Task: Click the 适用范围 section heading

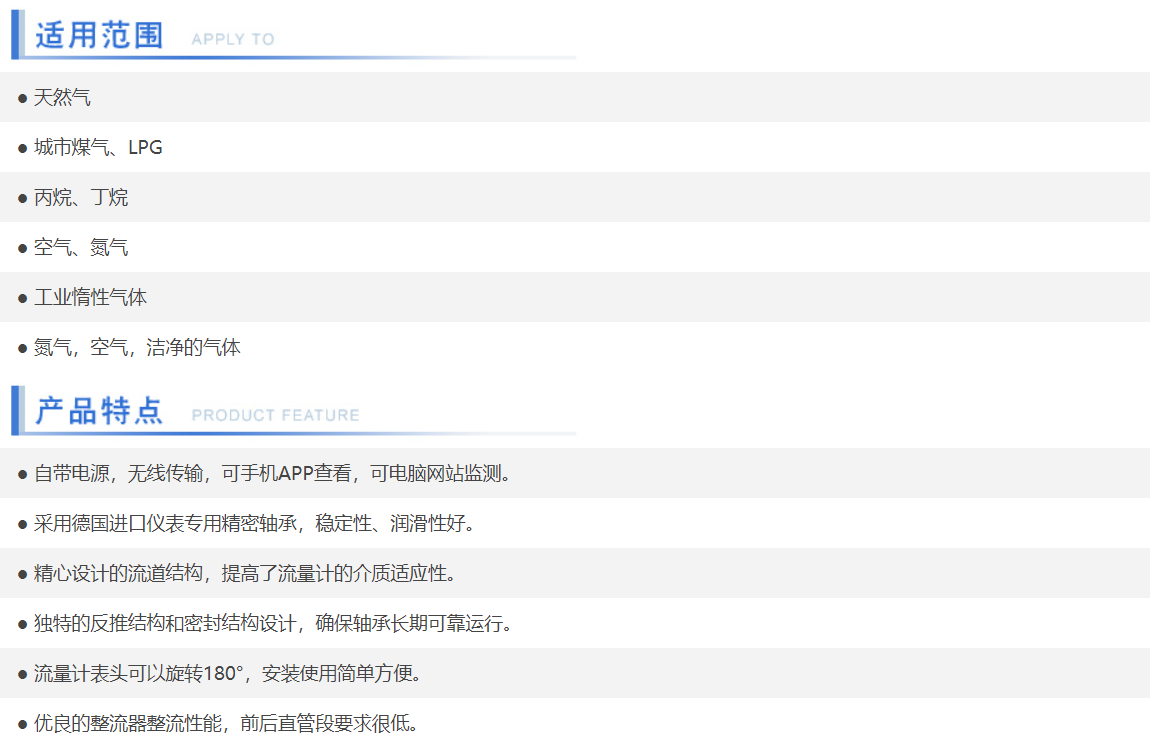Action: pyautogui.click(x=99, y=36)
